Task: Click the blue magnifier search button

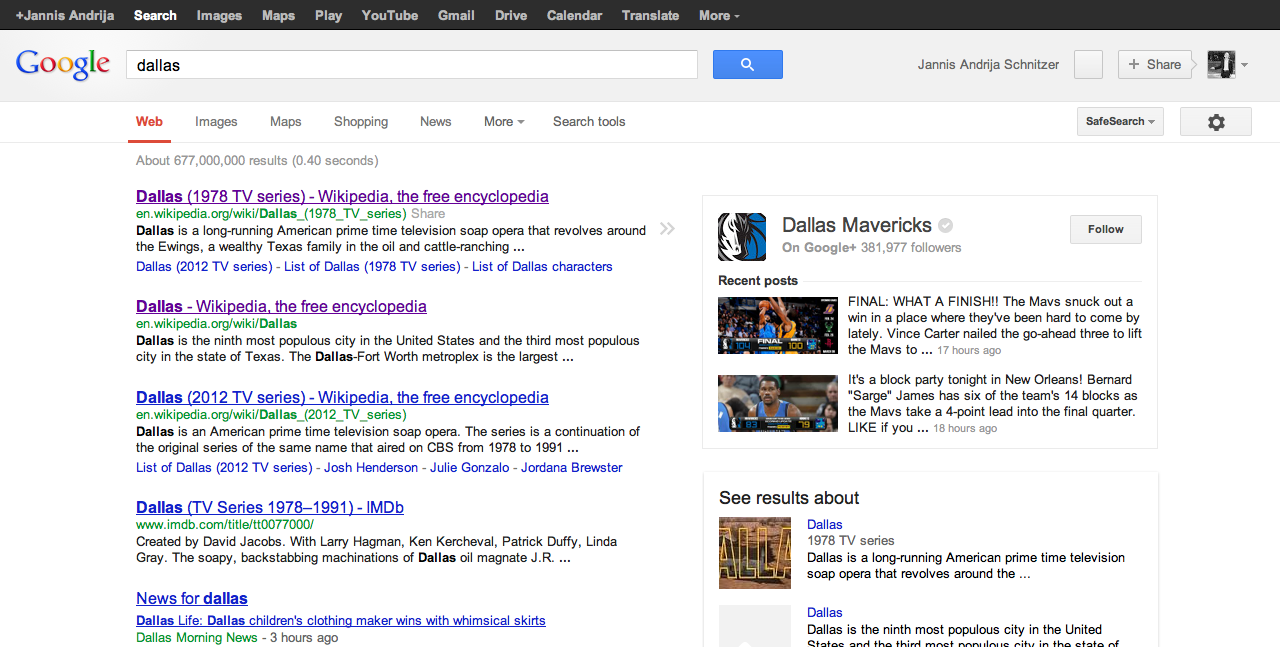Action: (x=747, y=64)
